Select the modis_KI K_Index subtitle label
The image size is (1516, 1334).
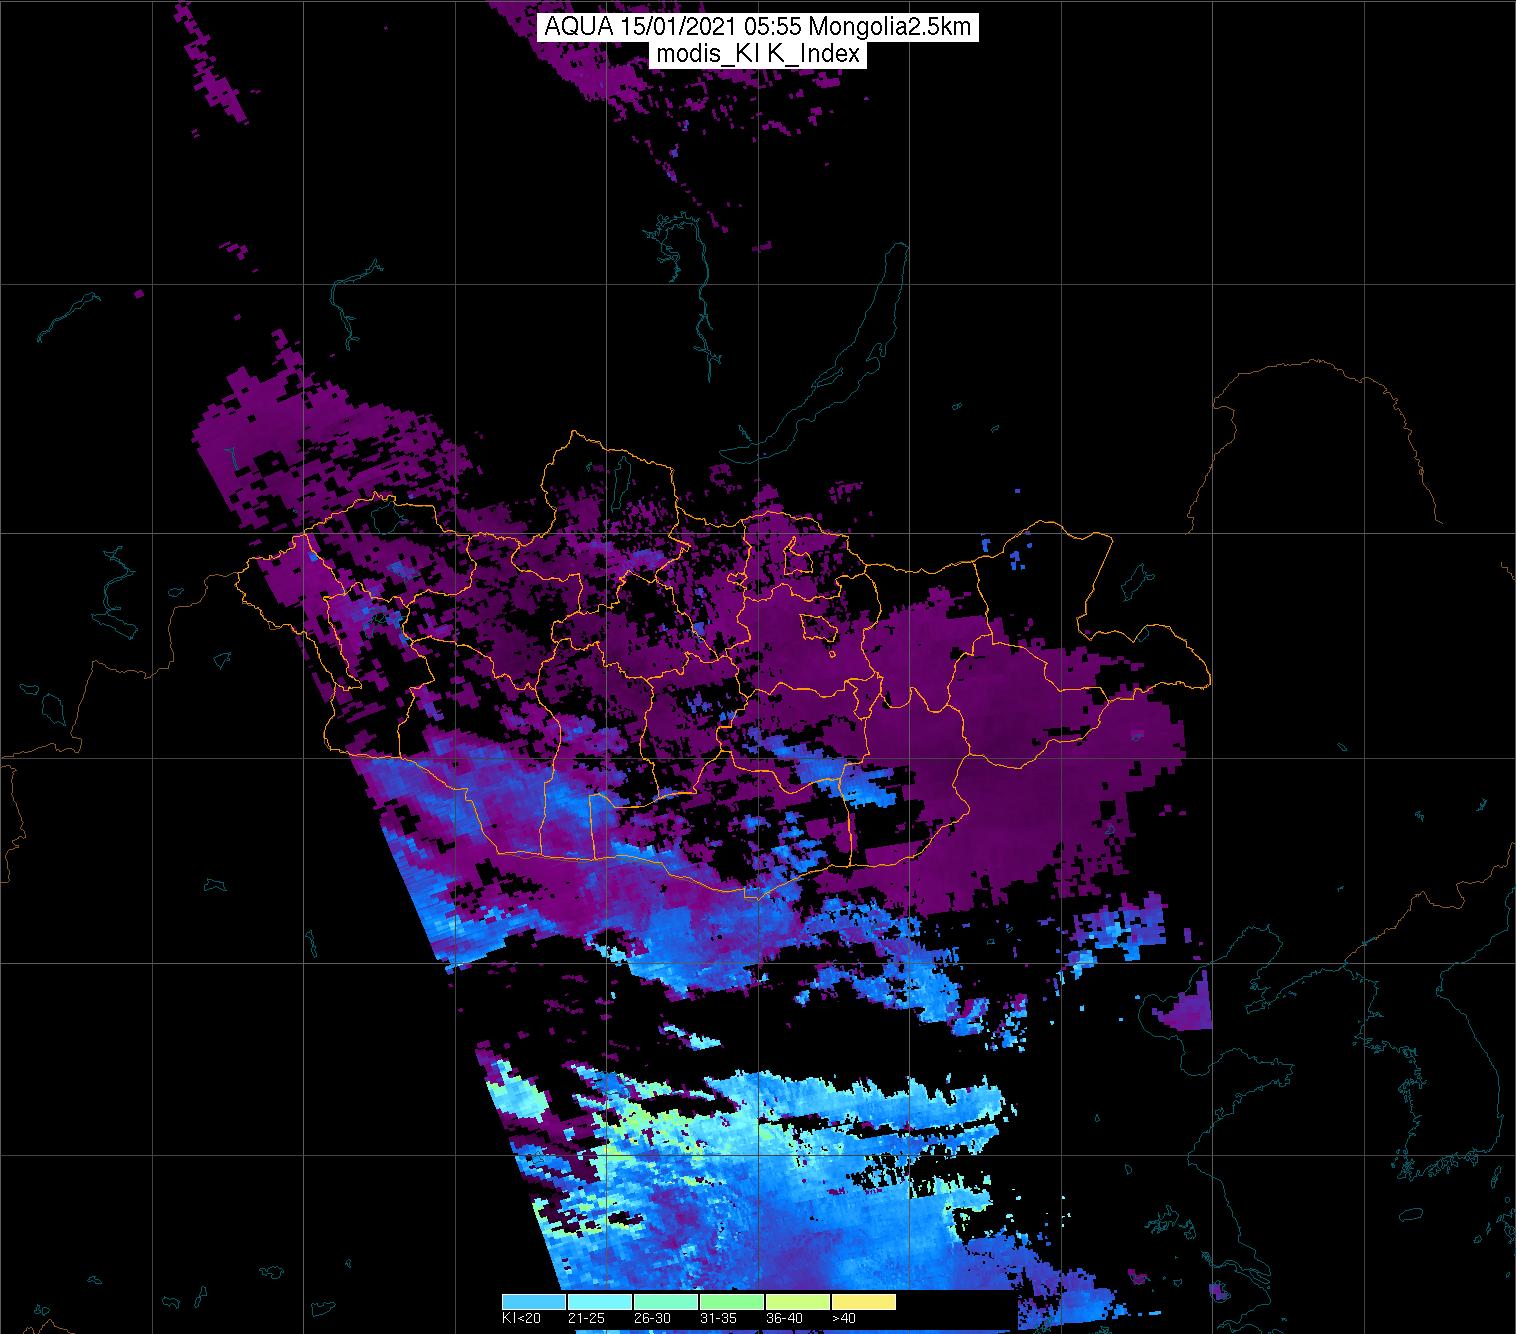click(x=757, y=55)
